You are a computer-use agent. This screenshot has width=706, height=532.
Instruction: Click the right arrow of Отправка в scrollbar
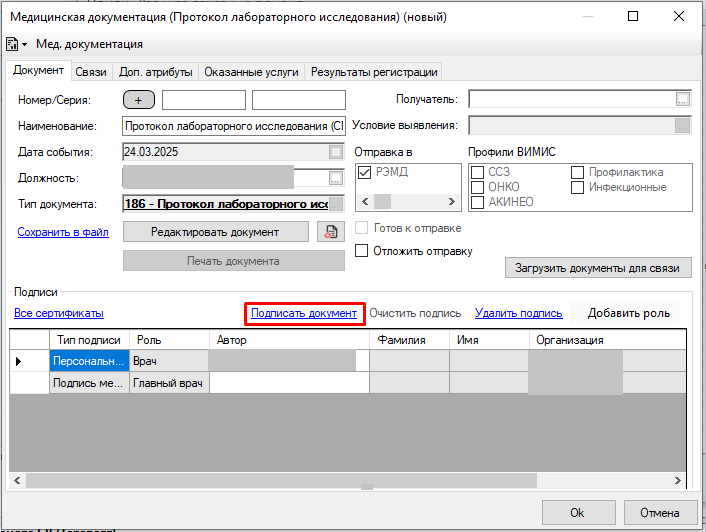tap(452, 202)
